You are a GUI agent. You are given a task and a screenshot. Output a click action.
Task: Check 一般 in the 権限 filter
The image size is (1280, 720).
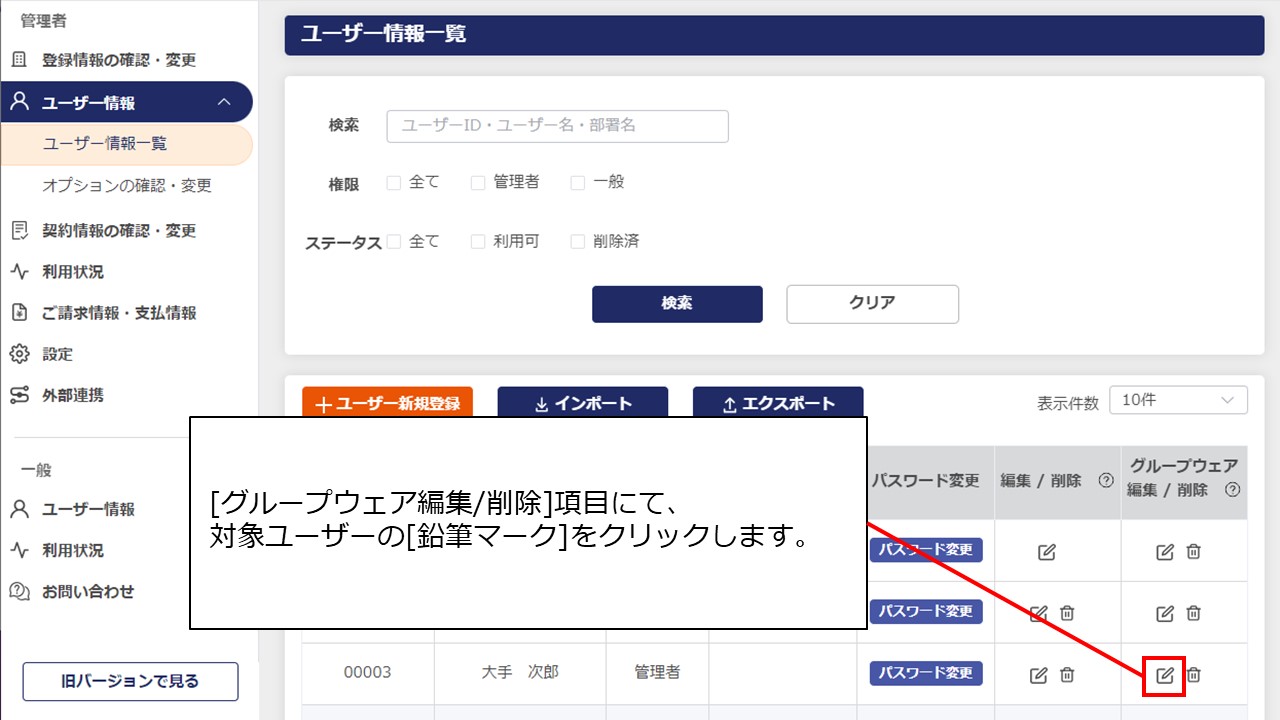coord(578,182)
